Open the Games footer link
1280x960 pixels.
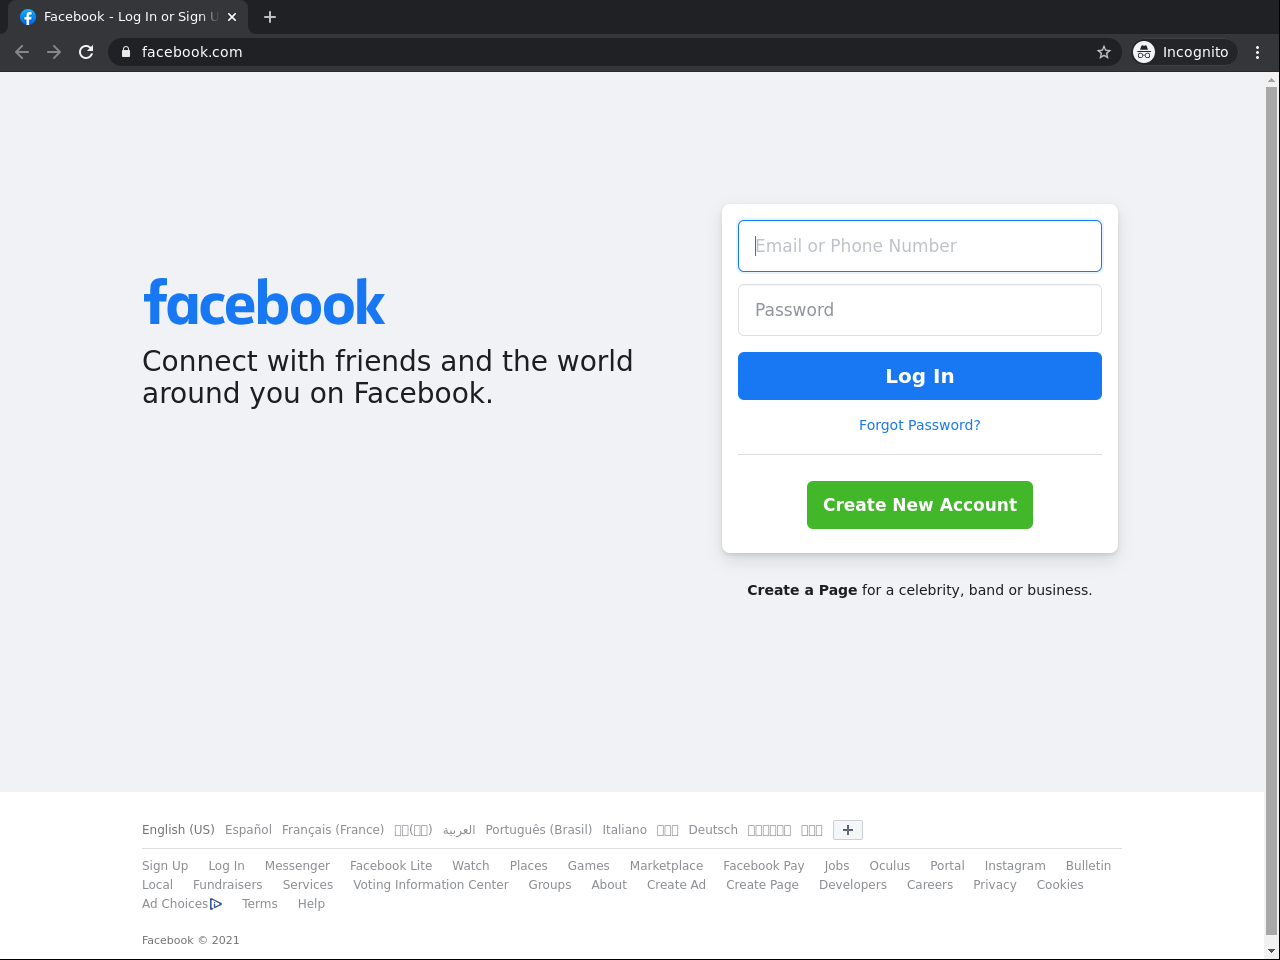pos(589,866)
